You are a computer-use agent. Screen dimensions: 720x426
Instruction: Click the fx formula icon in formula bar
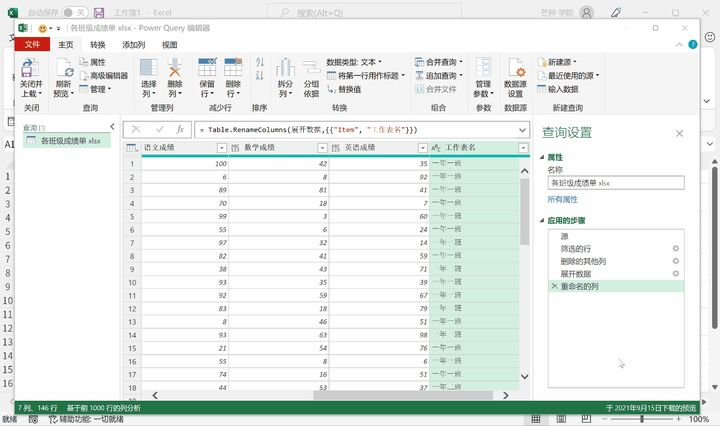[180, 130]
